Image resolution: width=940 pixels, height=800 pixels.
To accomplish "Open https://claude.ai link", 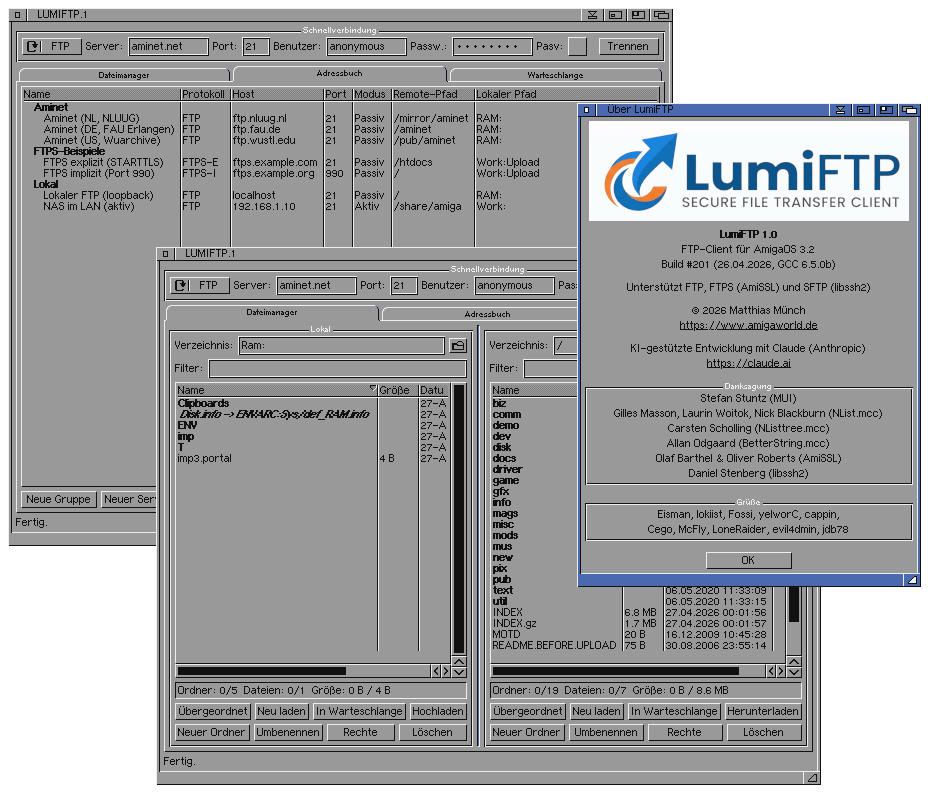I will coord(748,363).
